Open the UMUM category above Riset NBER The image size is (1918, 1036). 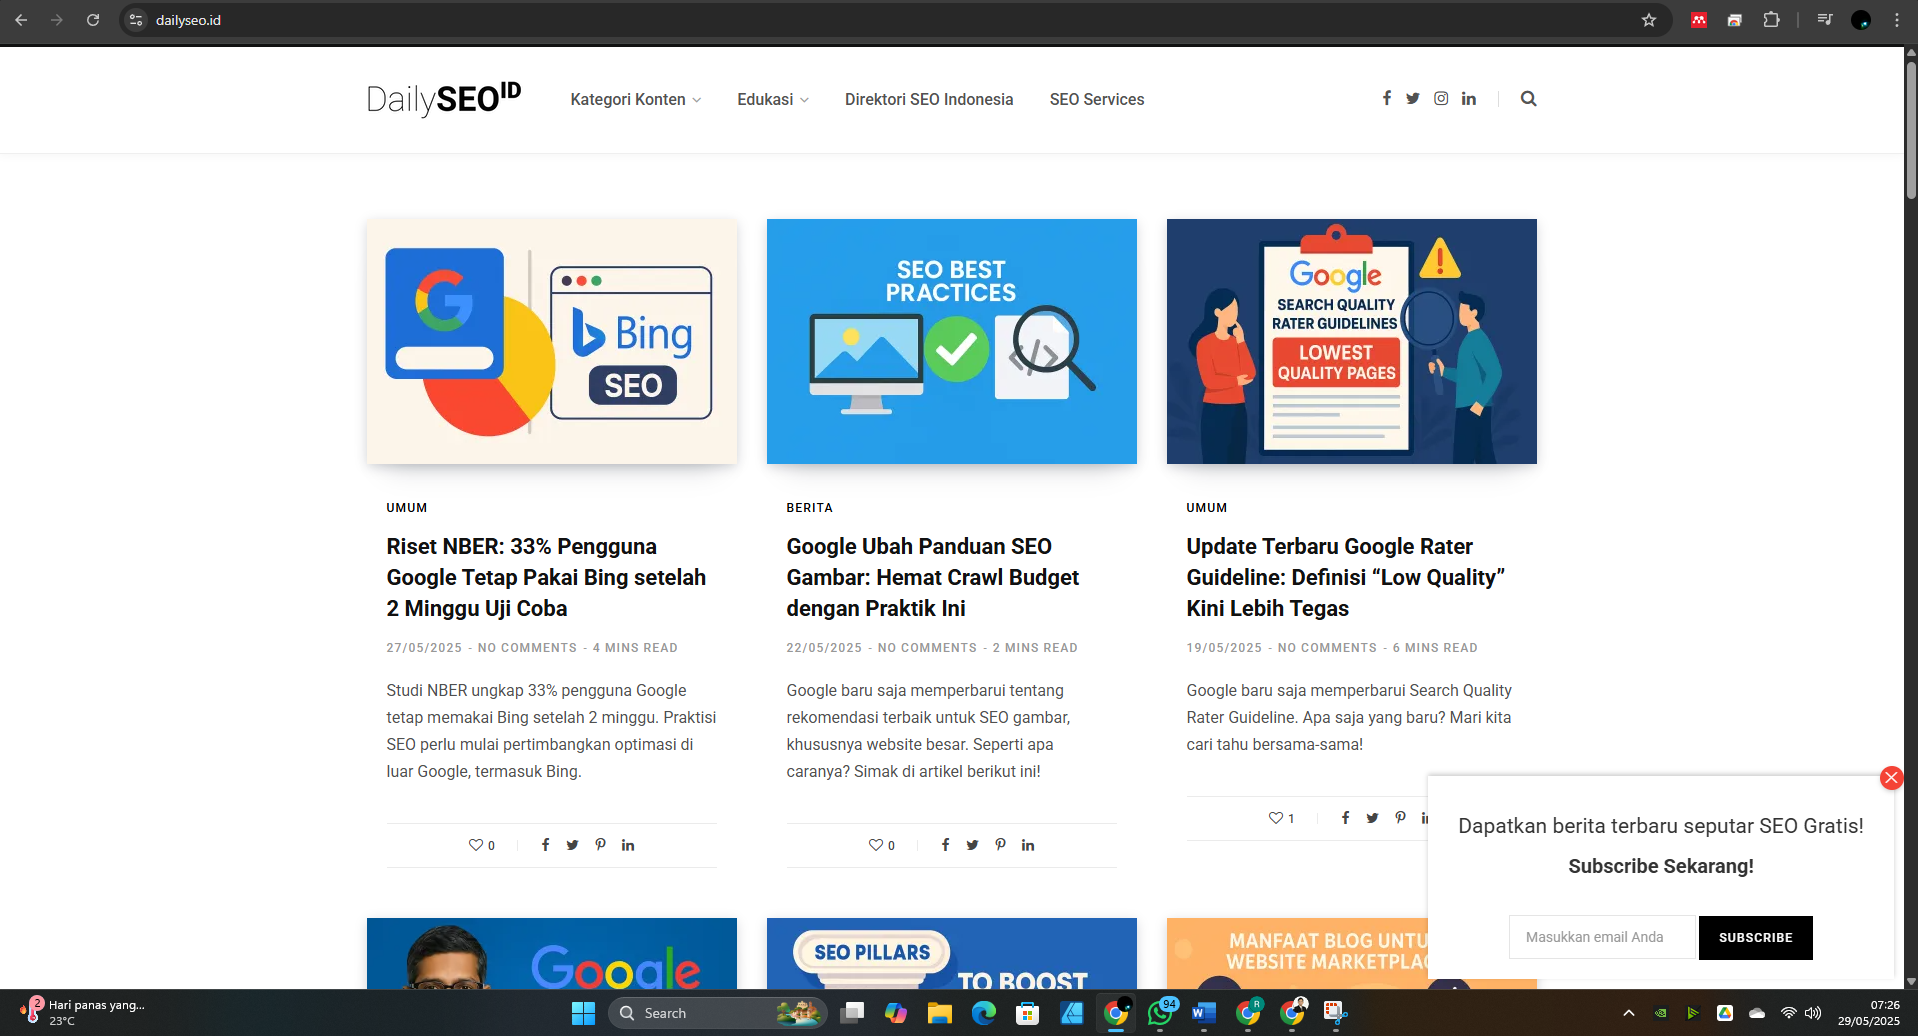click(407, 508)
